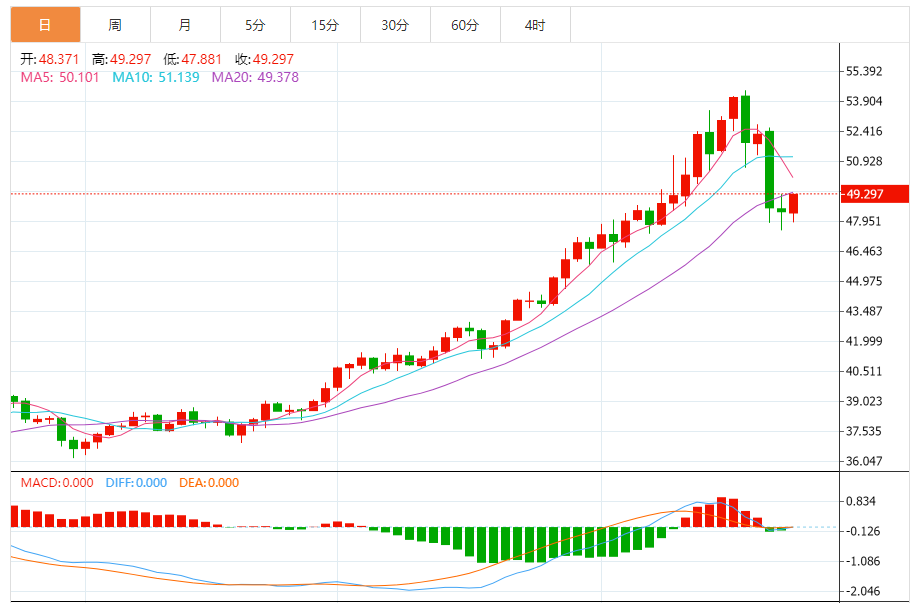Click the 低:47.881 low price value
Image resolution: width=915 pixels, height=603 pixels.
tap(193, 59)
